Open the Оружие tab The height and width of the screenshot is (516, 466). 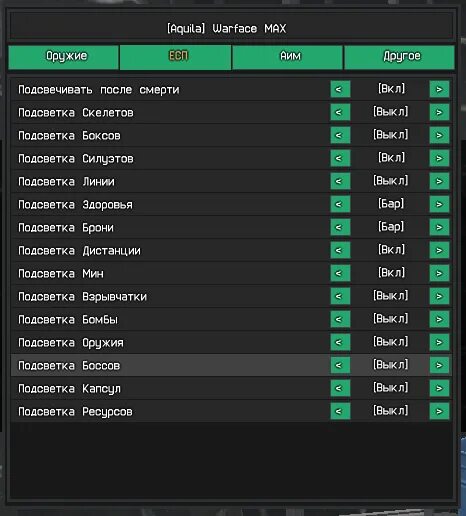(x=63, y=57)
